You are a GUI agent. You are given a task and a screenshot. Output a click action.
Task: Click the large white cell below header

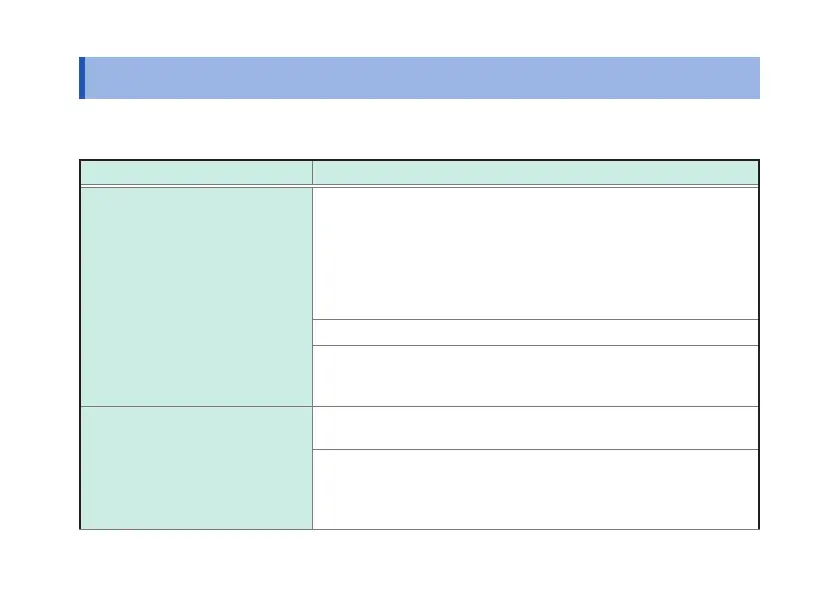535,252
